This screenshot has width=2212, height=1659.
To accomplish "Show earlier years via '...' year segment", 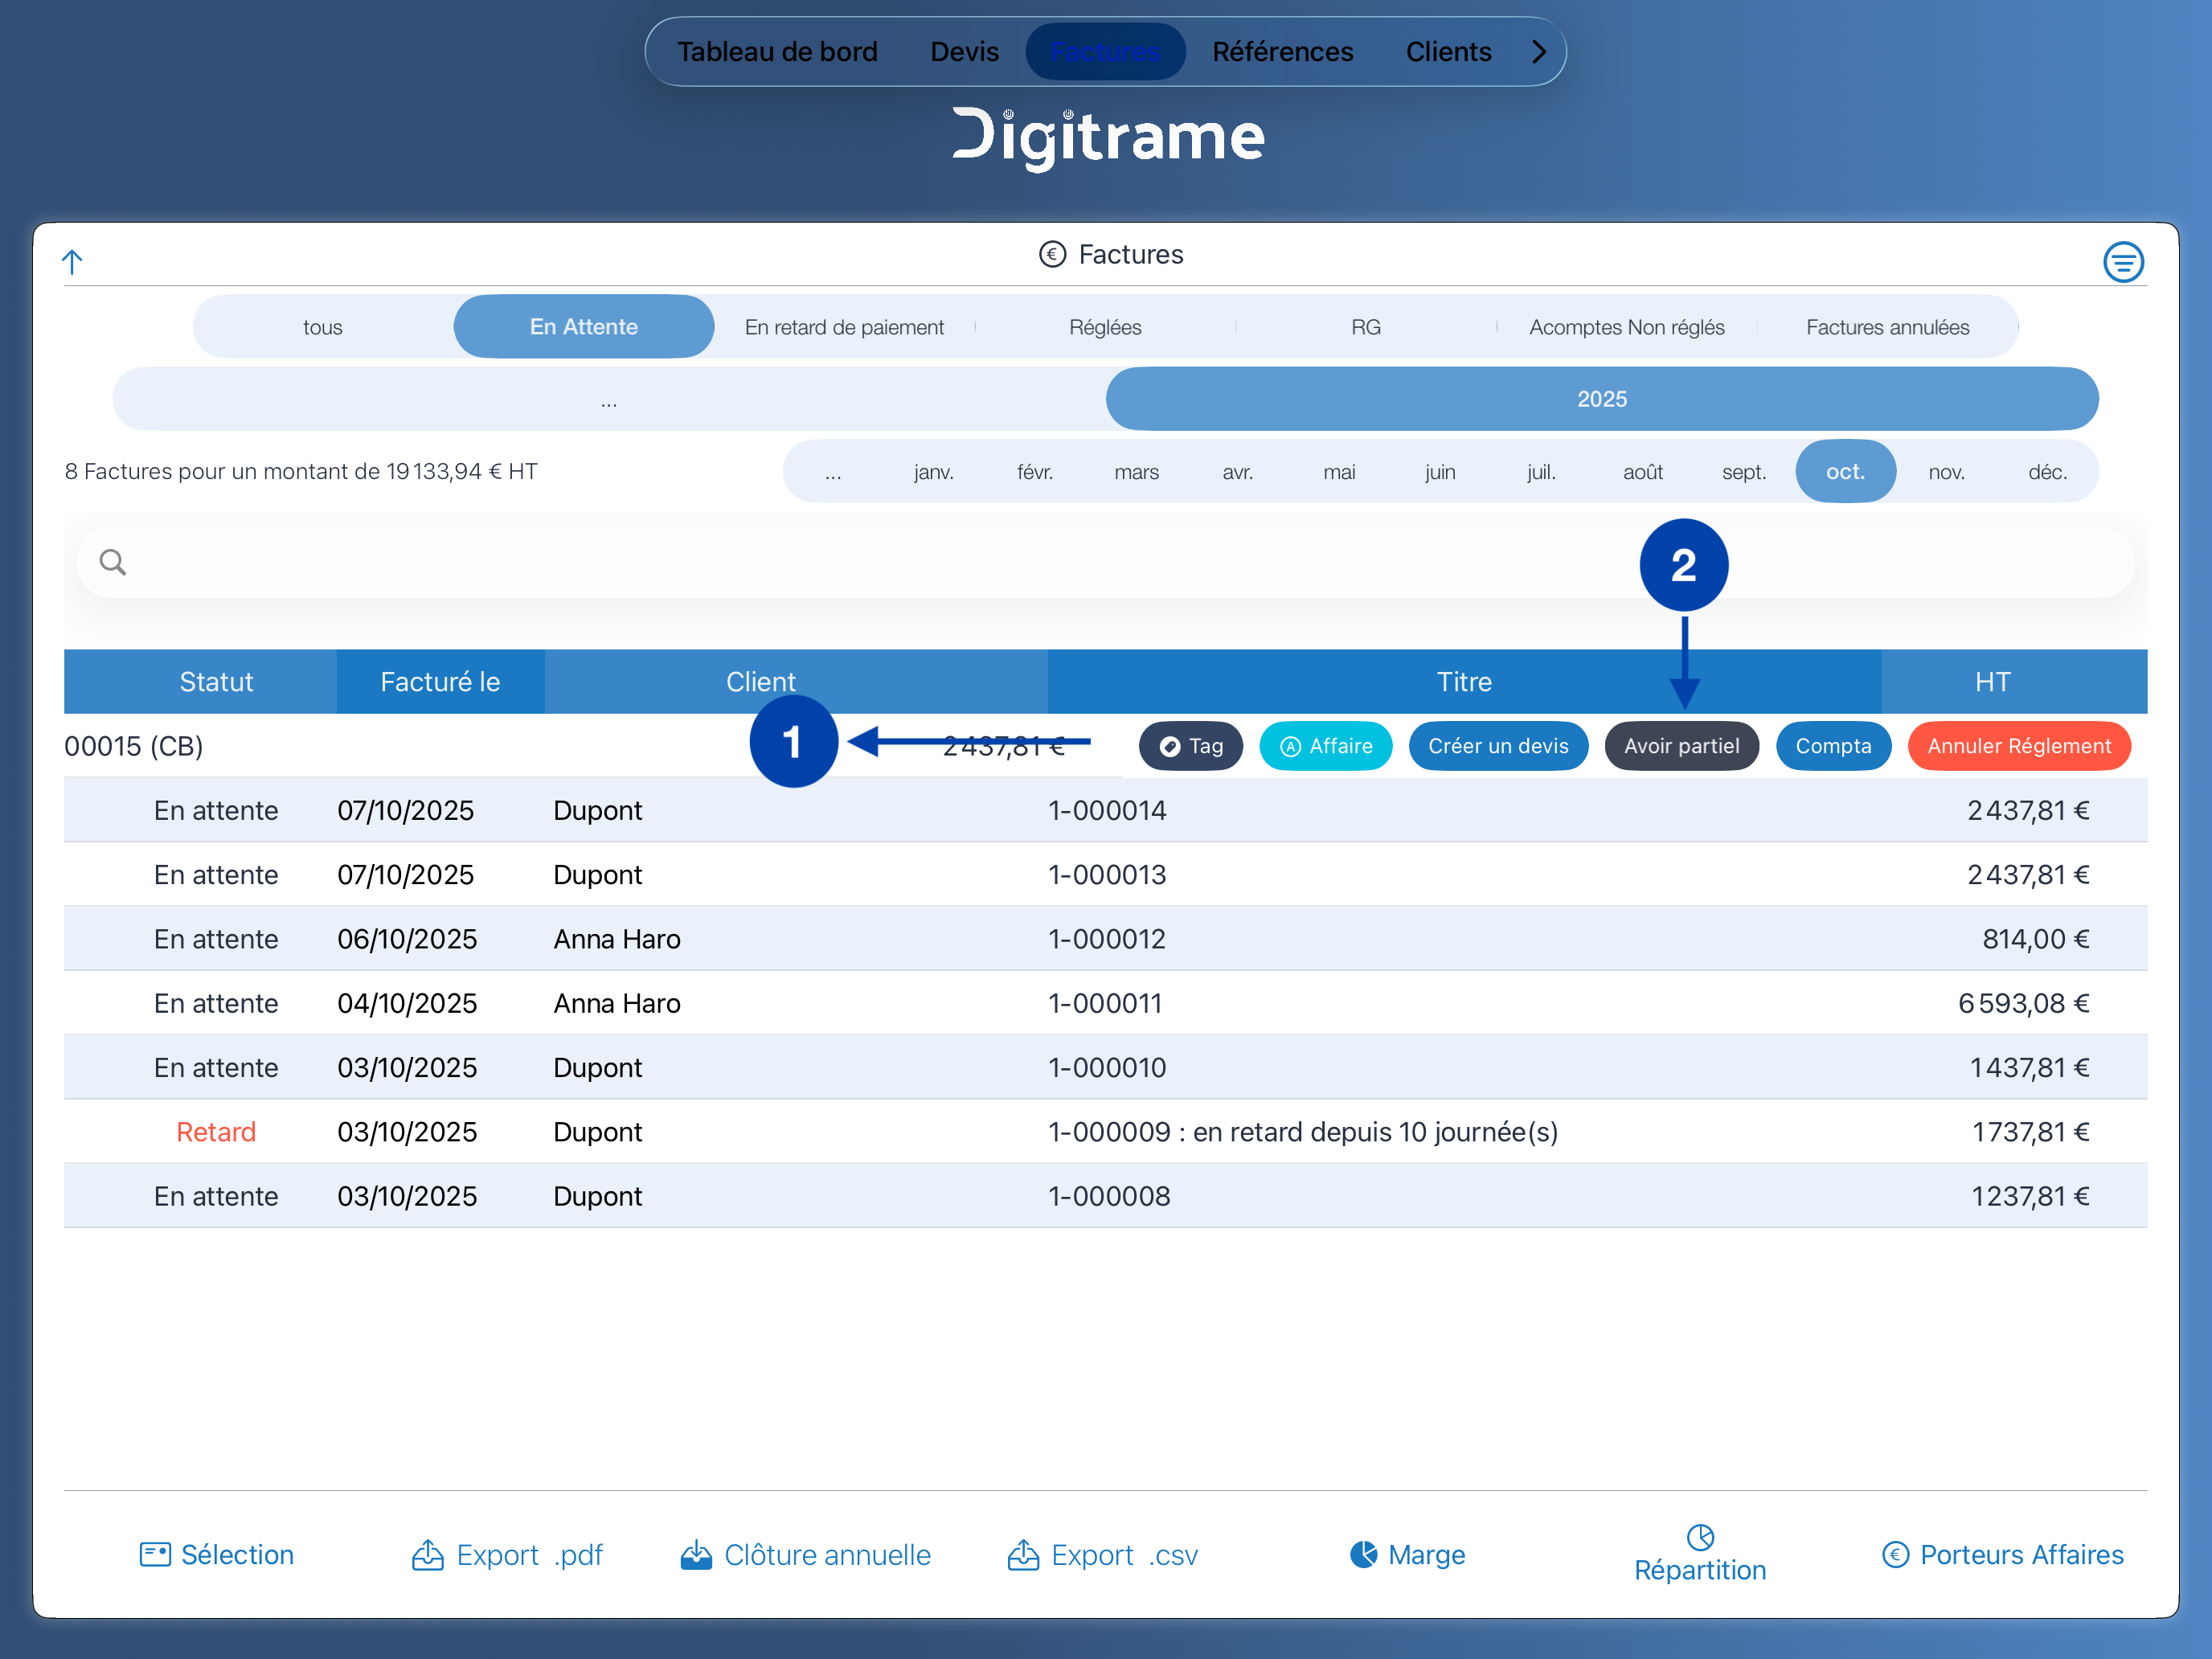I will 609,399.
